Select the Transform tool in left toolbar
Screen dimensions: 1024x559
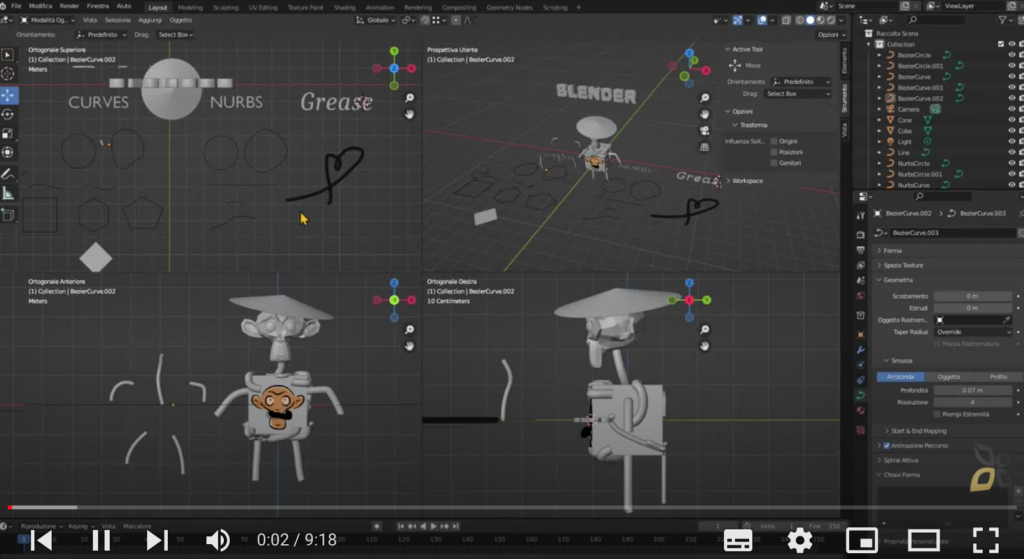click(x=8, y=152)
